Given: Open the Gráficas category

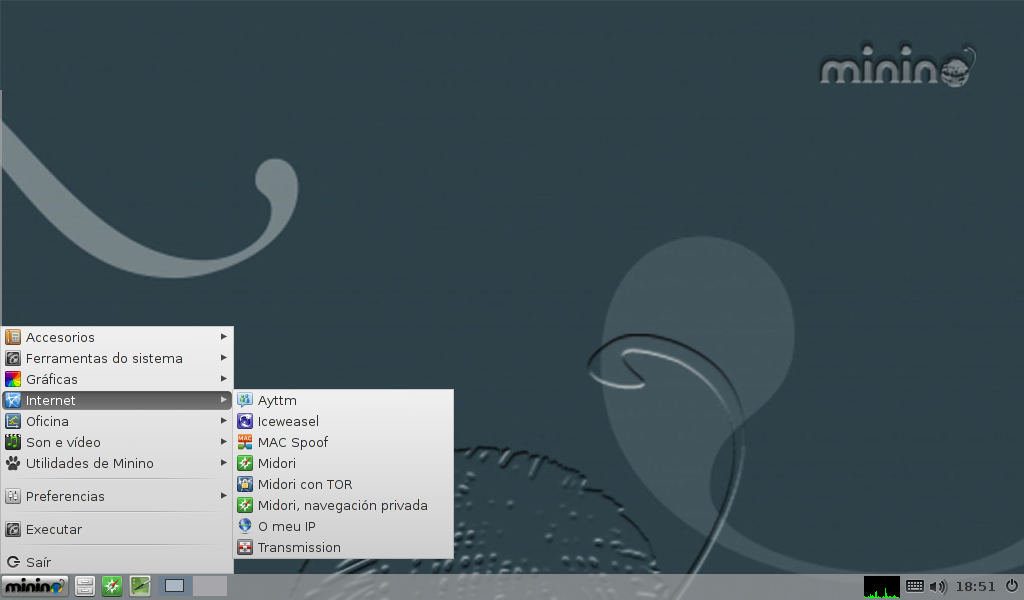Looking at the screenshot, I should click(x=118, y=379).
